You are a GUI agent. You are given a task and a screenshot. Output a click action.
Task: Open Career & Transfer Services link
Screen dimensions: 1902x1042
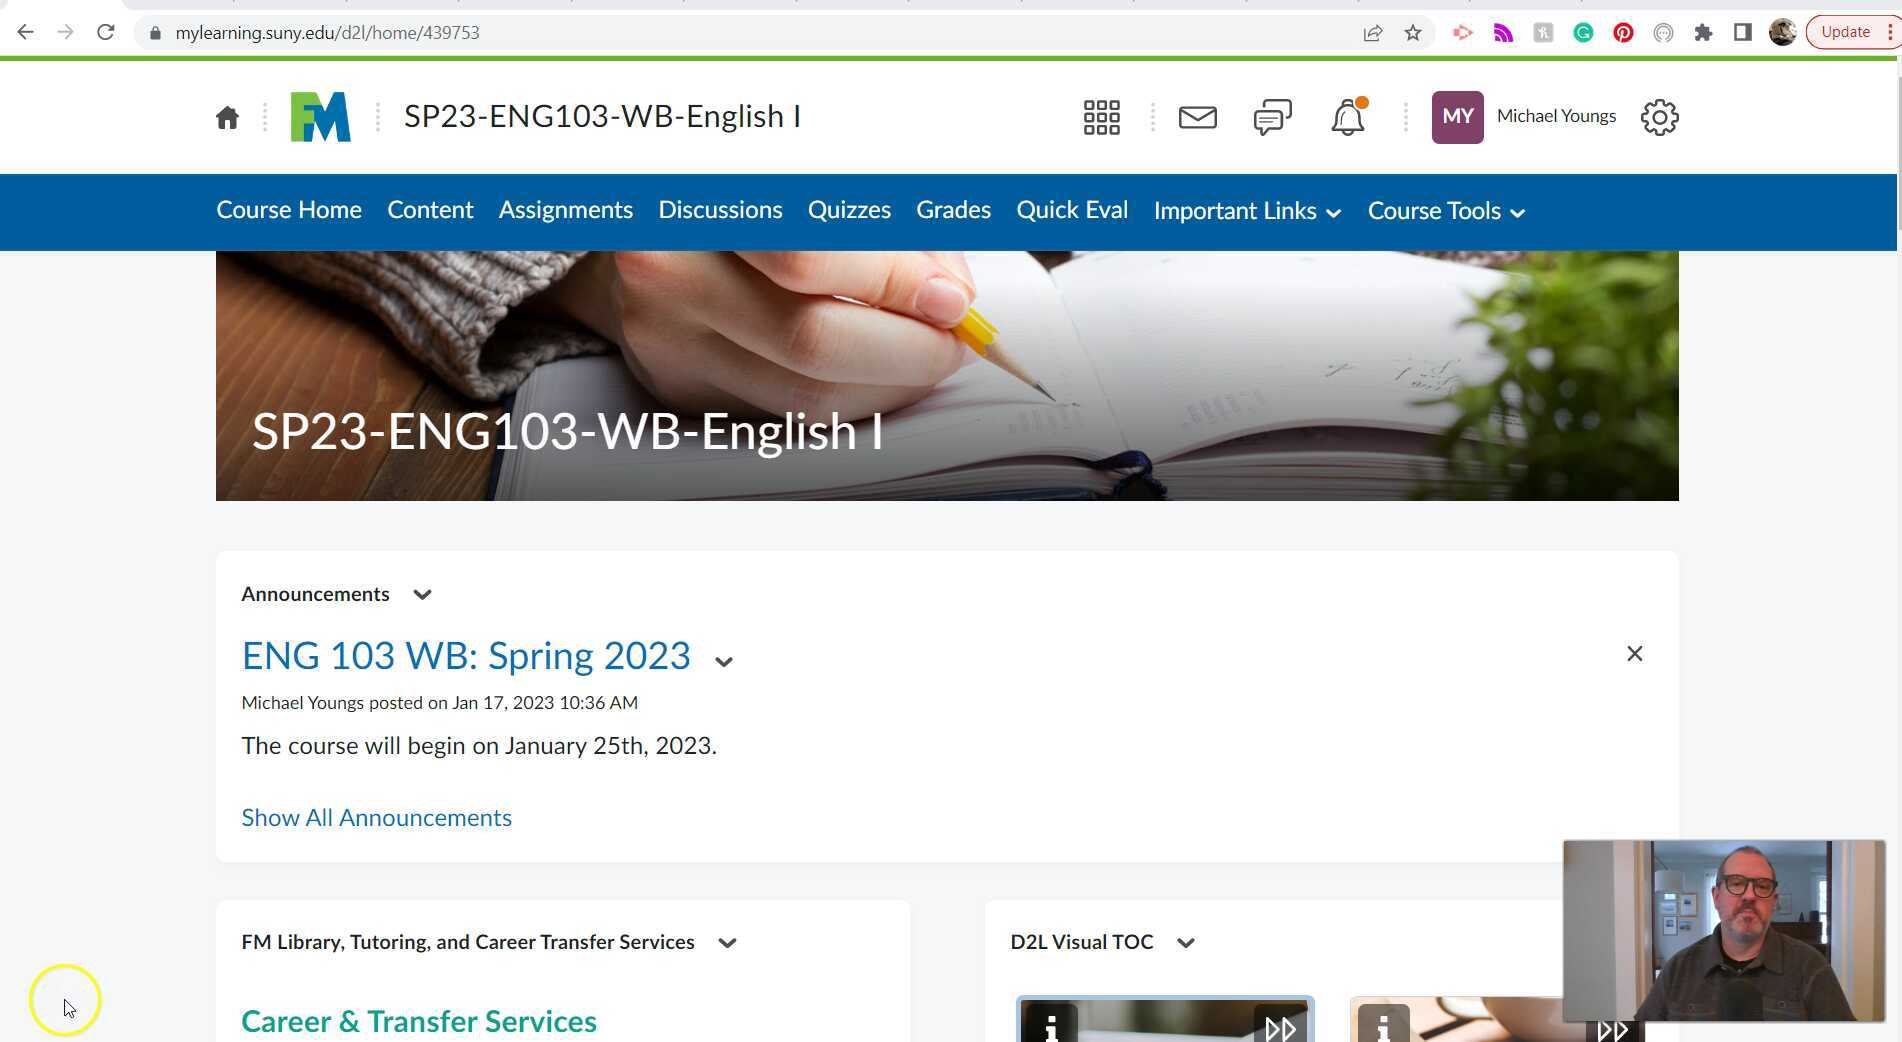pos(418,1021)
